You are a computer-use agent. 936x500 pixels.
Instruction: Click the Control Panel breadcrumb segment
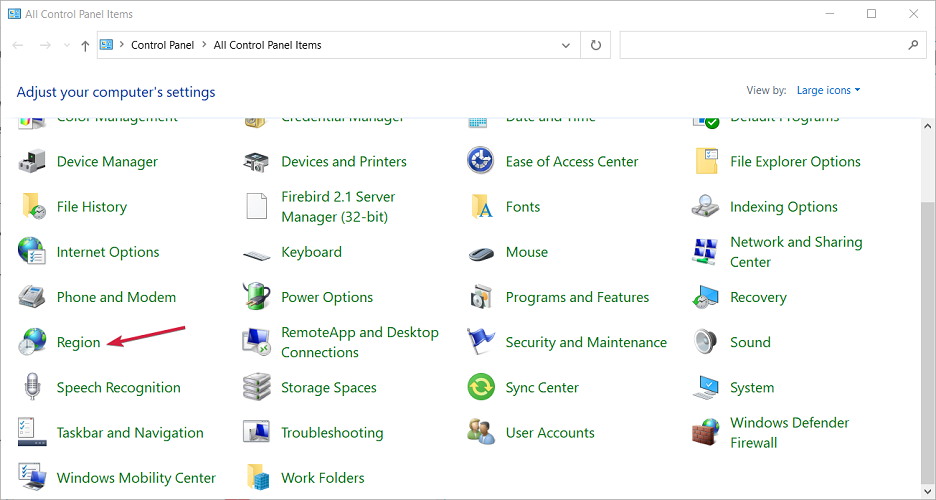(x=162, y=45)
